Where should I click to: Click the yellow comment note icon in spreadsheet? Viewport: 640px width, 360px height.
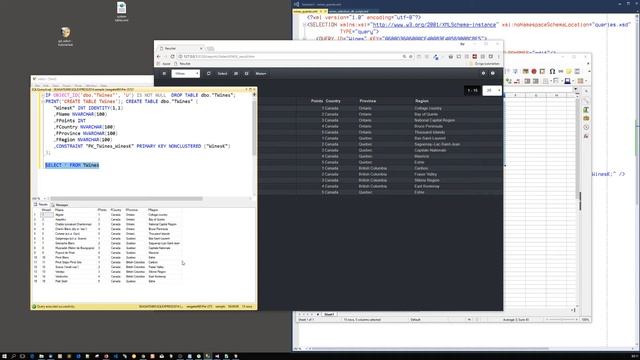[x=569, y=71]
